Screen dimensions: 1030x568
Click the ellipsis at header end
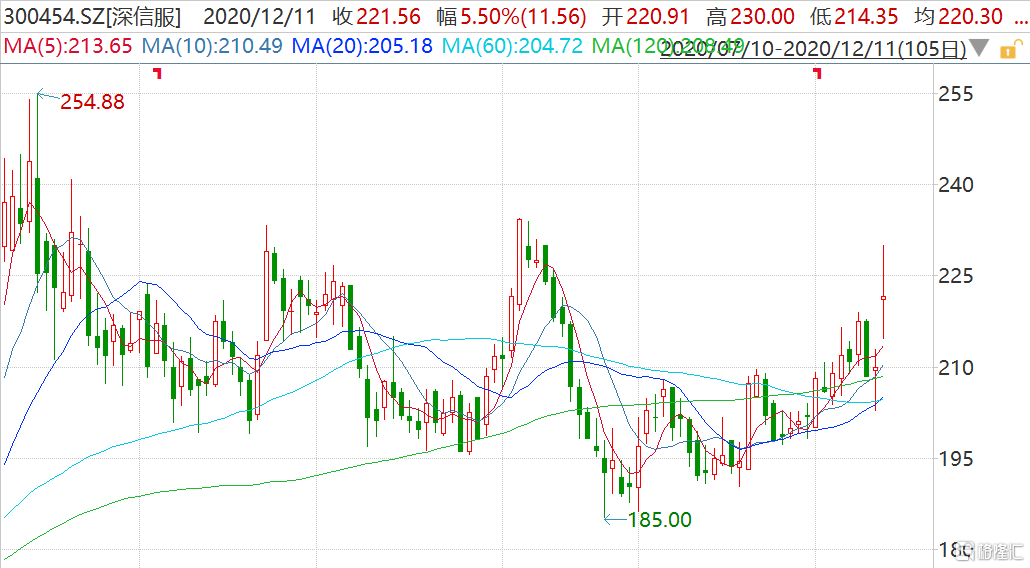coord(1019,22)
